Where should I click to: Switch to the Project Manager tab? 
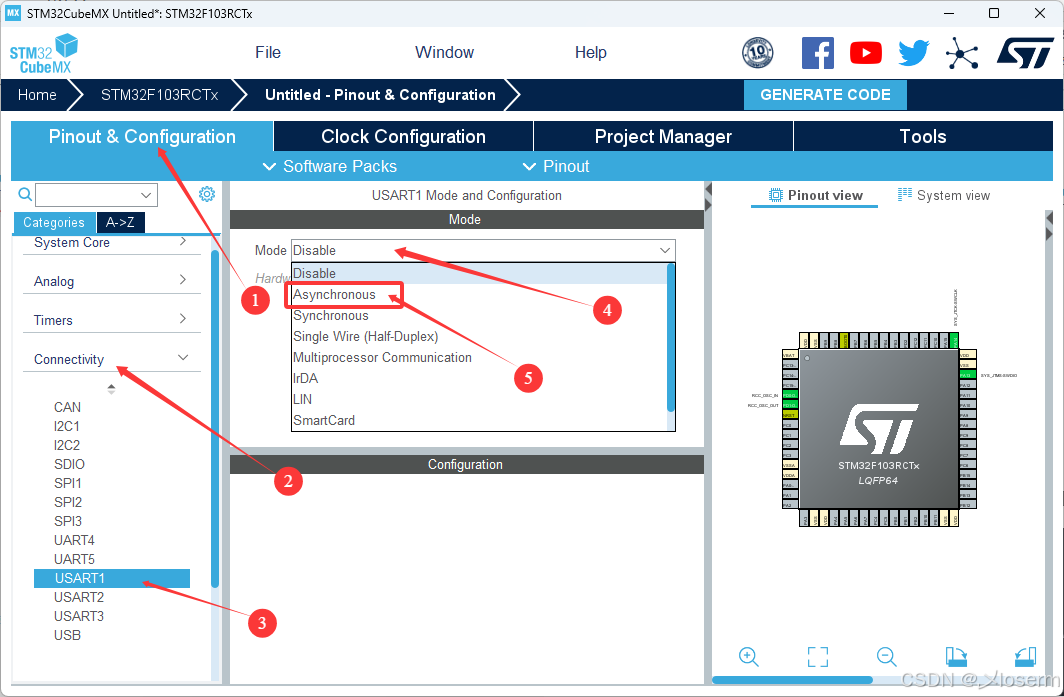(663, 136)
